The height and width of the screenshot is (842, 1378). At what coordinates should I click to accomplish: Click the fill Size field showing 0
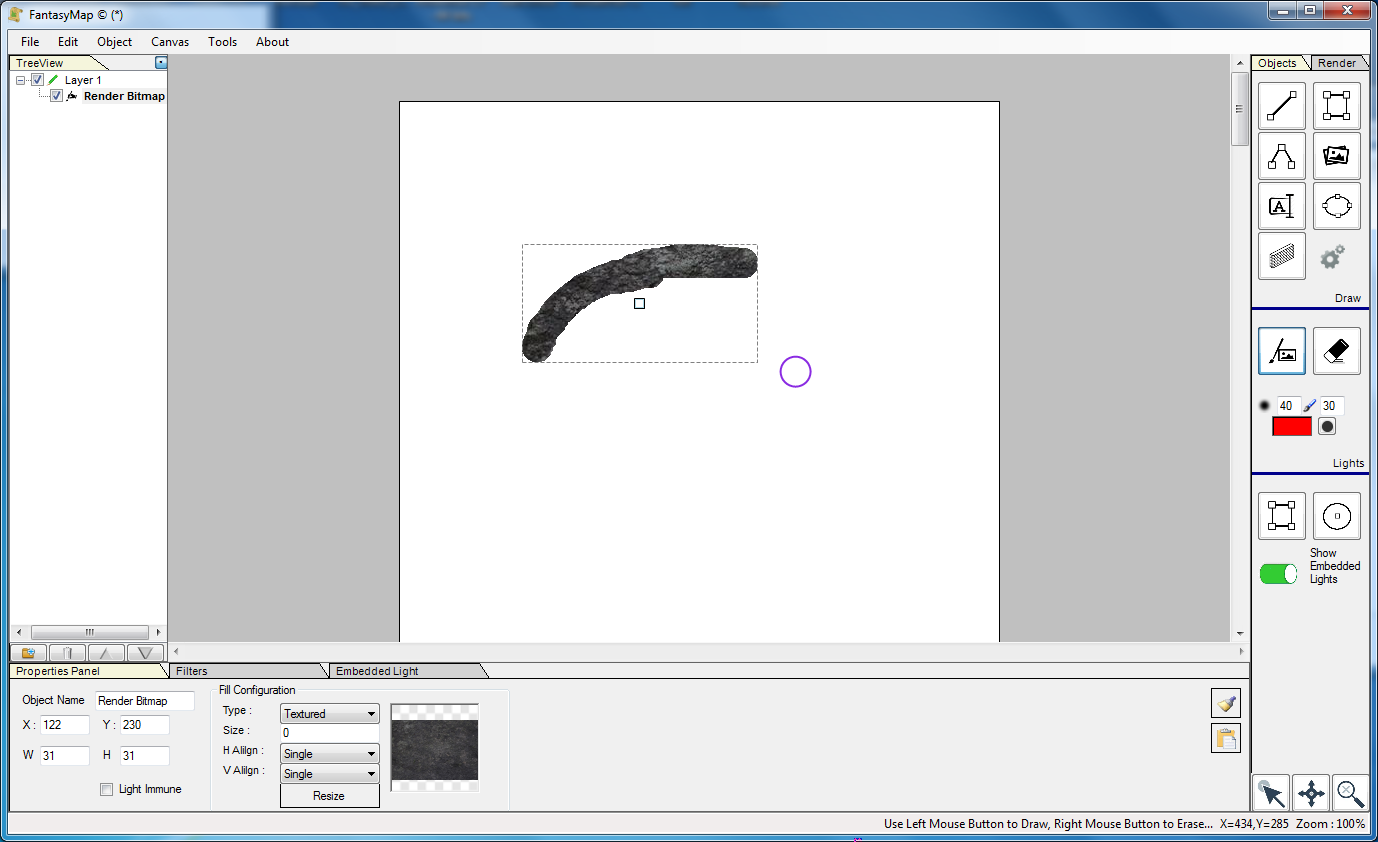330,733
